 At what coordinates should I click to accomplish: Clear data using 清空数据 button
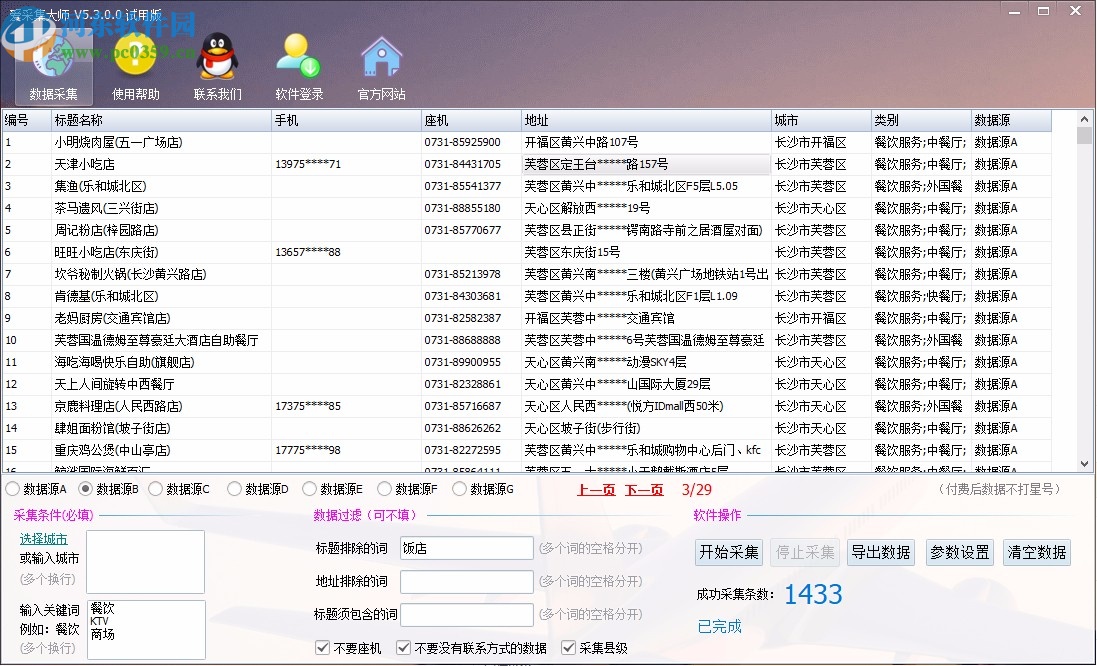(x=1037, y=552)
